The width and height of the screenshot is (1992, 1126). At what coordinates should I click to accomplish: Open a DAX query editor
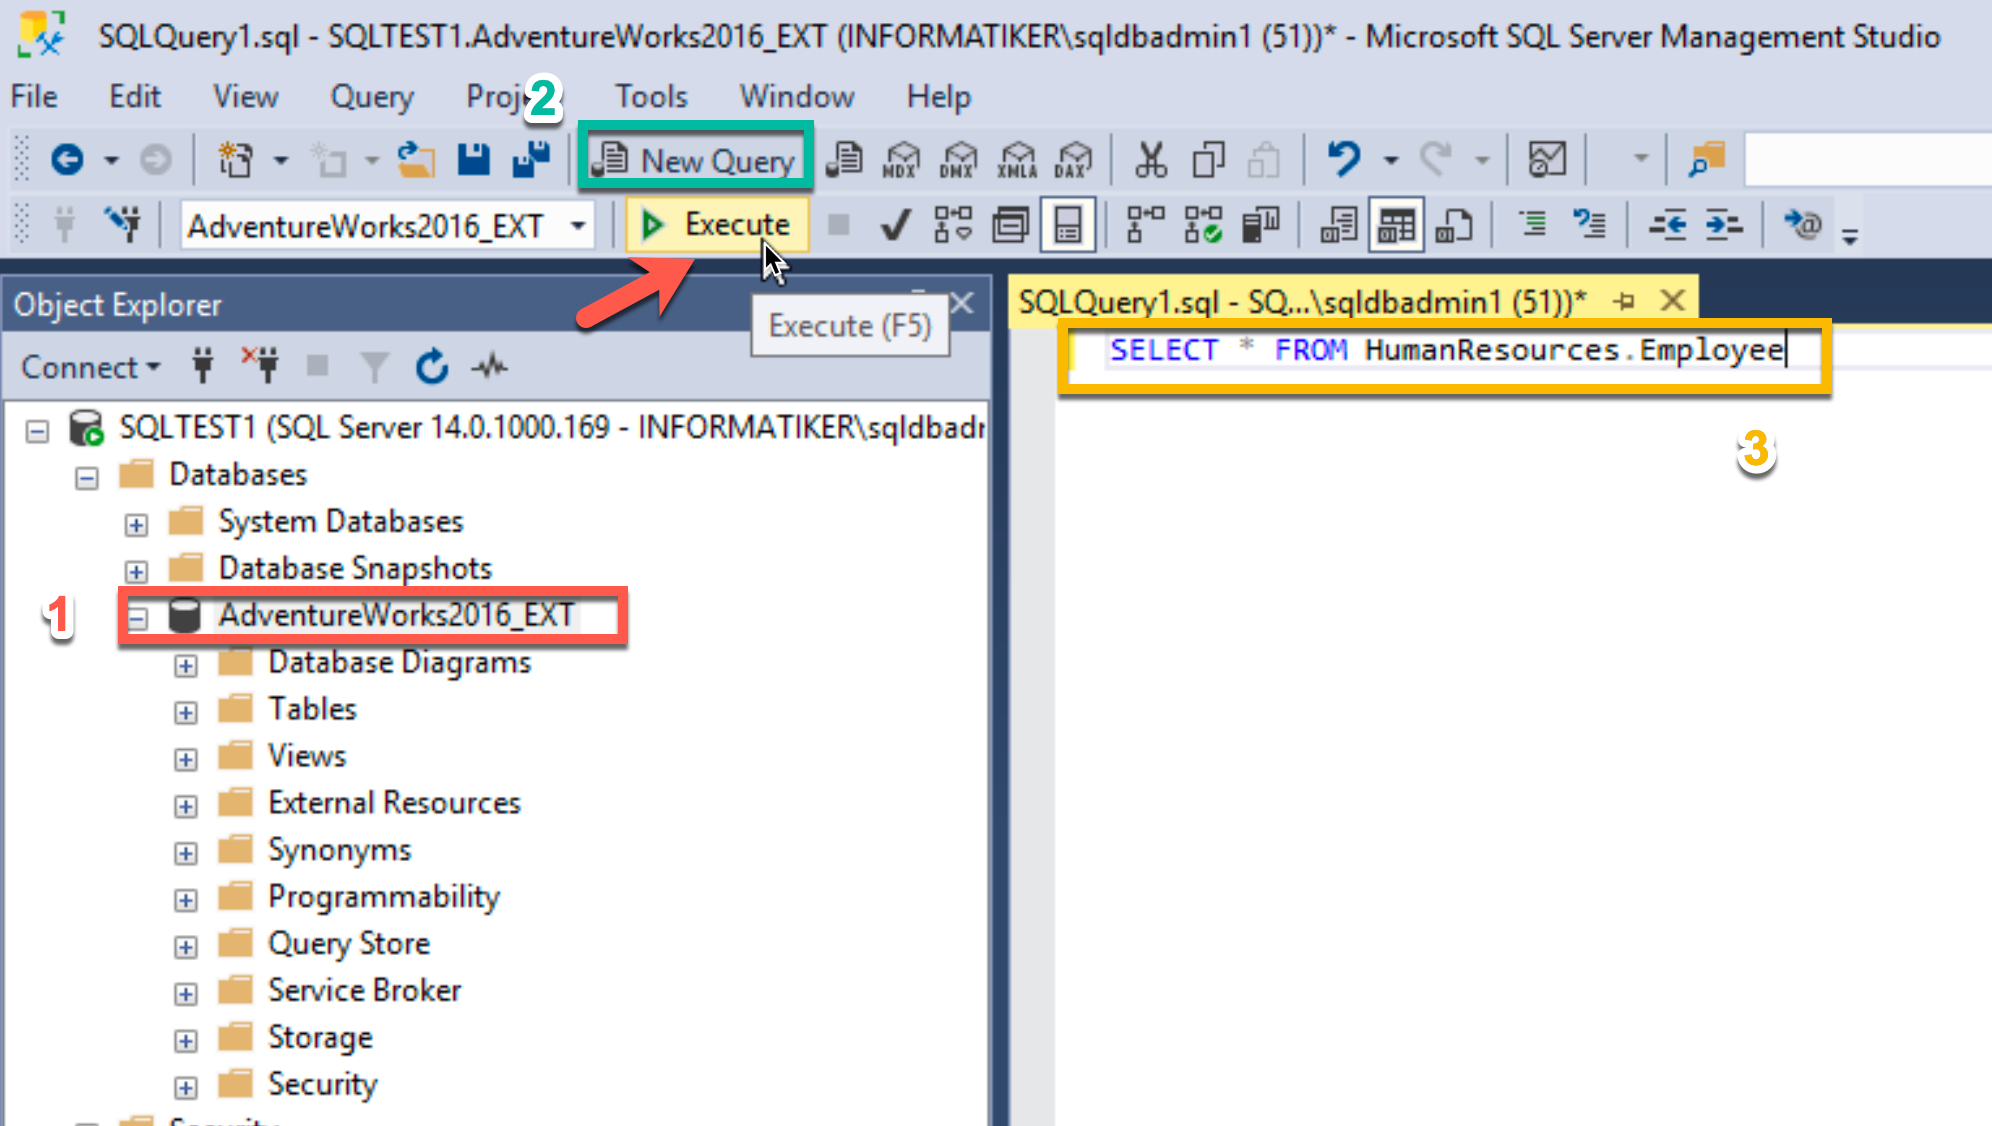1074,160
